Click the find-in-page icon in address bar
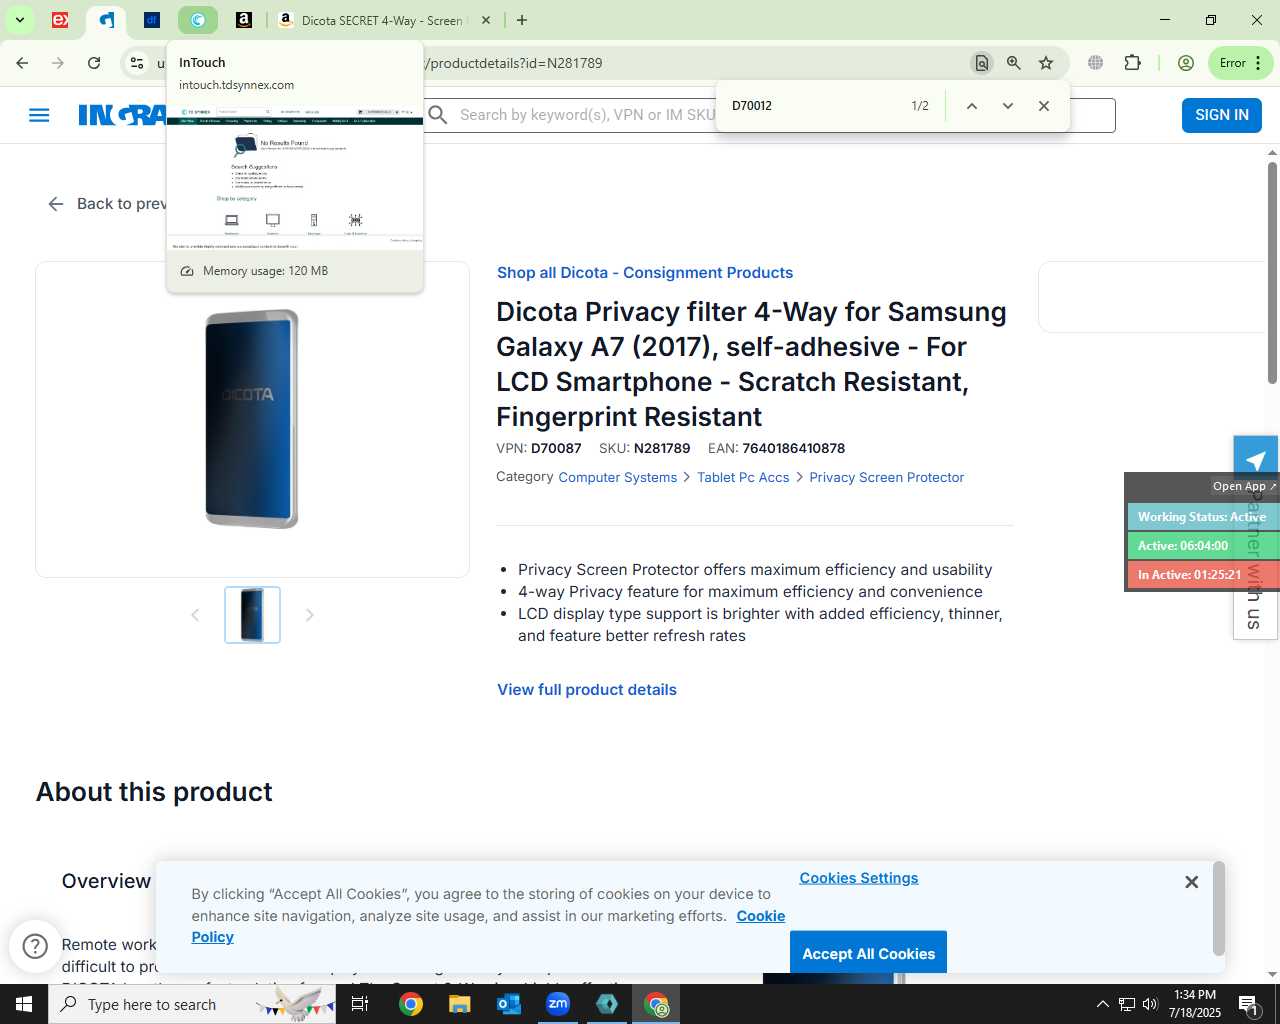Viewport: 1280px width, 1024px height. (x=982, y=63)
